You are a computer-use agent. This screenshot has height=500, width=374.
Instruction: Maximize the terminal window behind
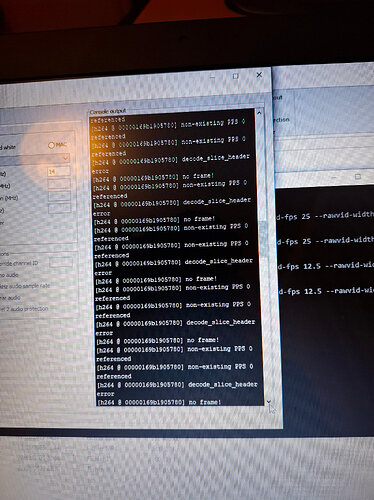pyautogui.click(x=358, y=176)
